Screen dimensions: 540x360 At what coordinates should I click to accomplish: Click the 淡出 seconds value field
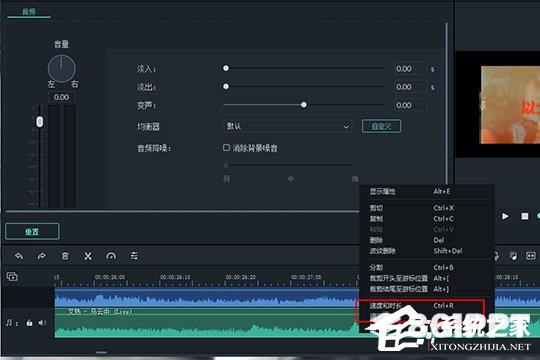coord(410,87)
